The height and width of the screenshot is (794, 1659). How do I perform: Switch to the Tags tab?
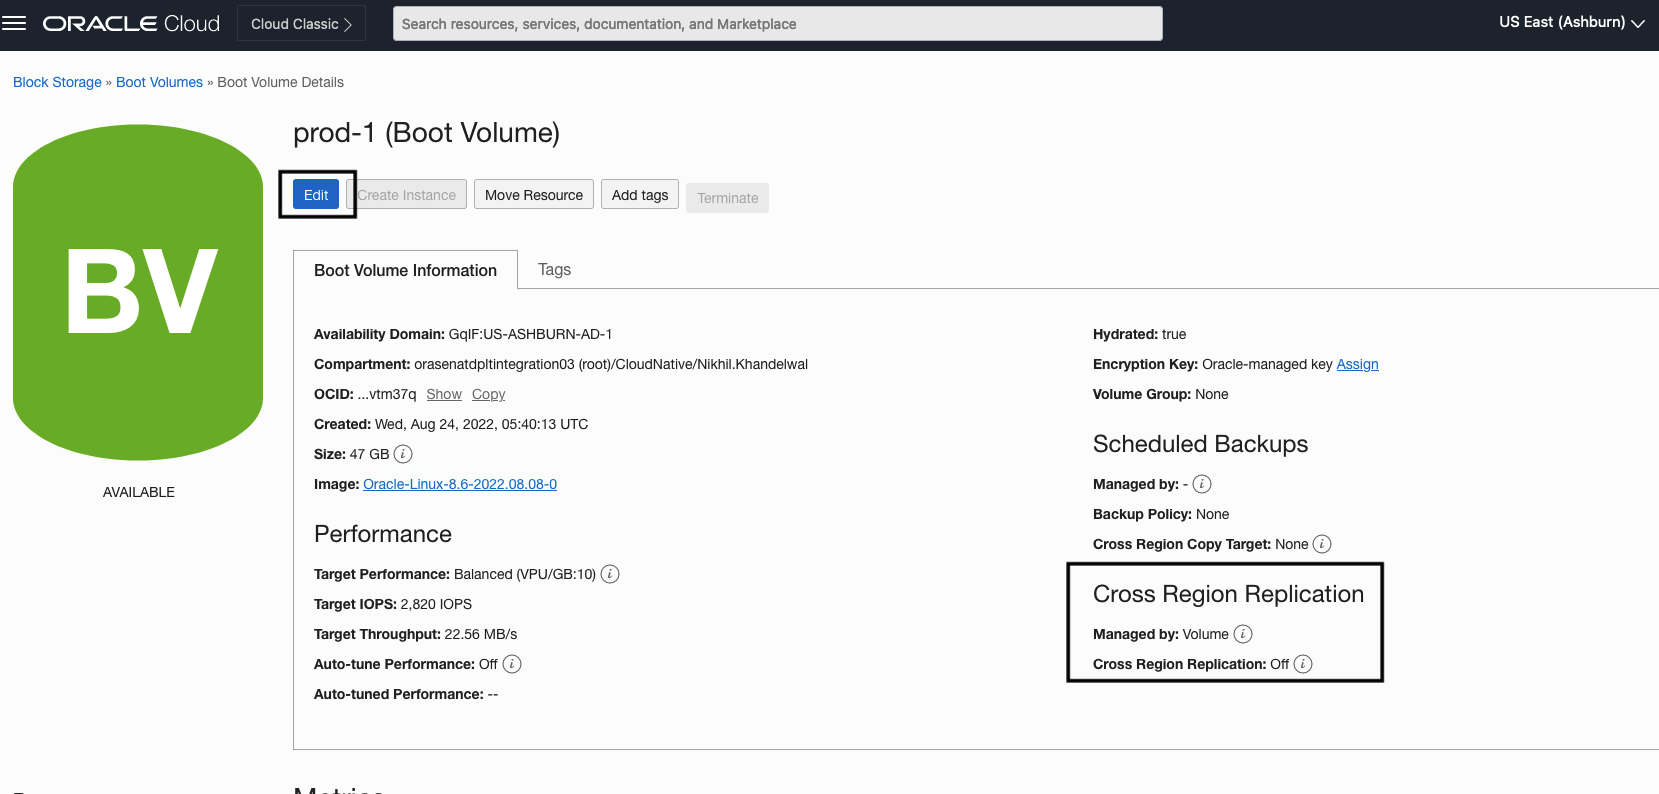pyautogui.click(x=554, y=269)
